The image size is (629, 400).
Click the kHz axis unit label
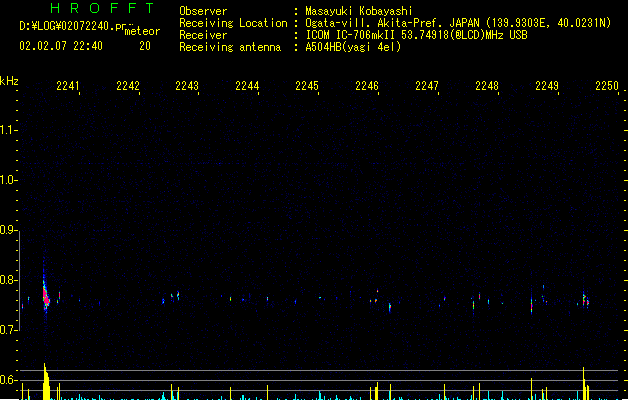[9, 81]
